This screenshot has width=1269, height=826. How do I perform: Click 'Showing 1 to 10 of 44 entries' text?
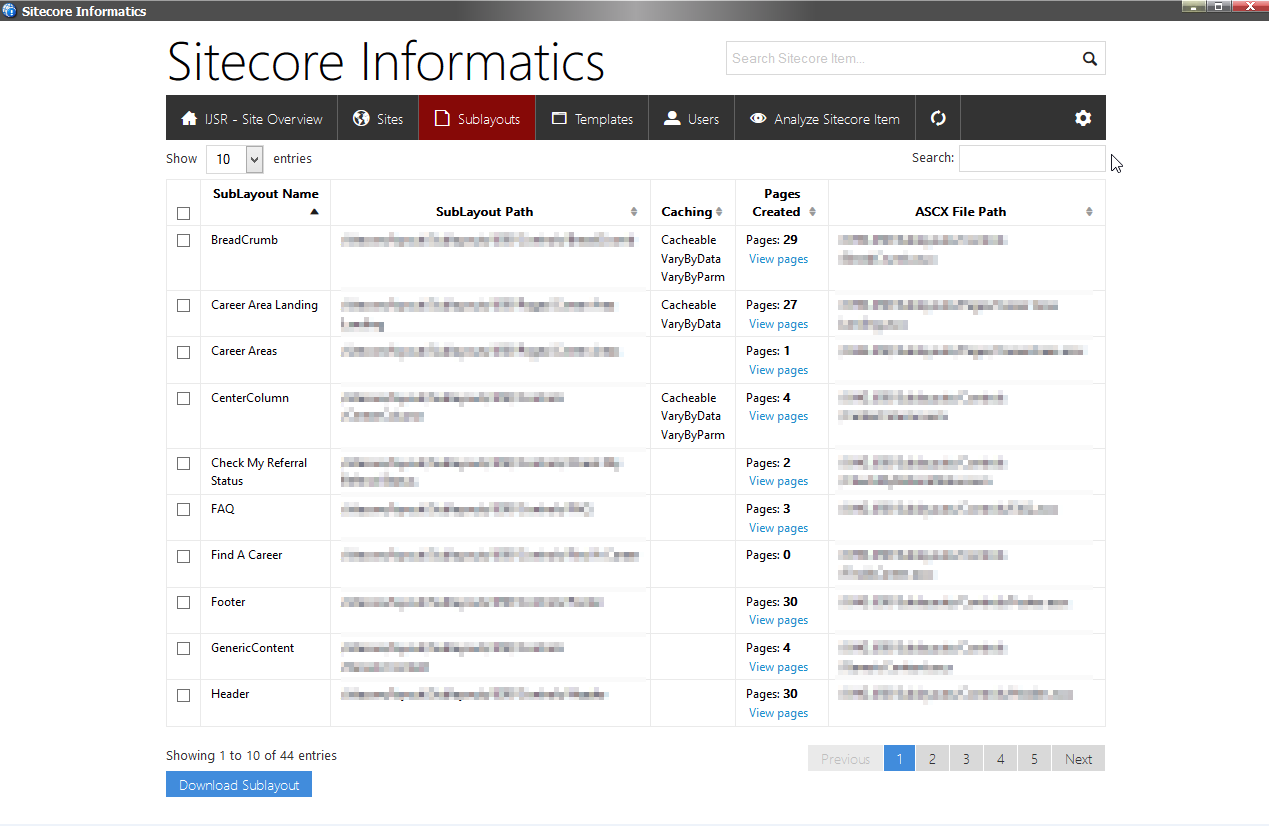(251, 756)
